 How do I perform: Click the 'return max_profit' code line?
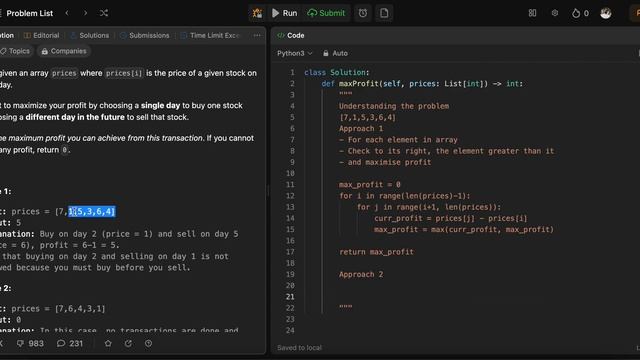pyautogui.click(x=376, y=252)
